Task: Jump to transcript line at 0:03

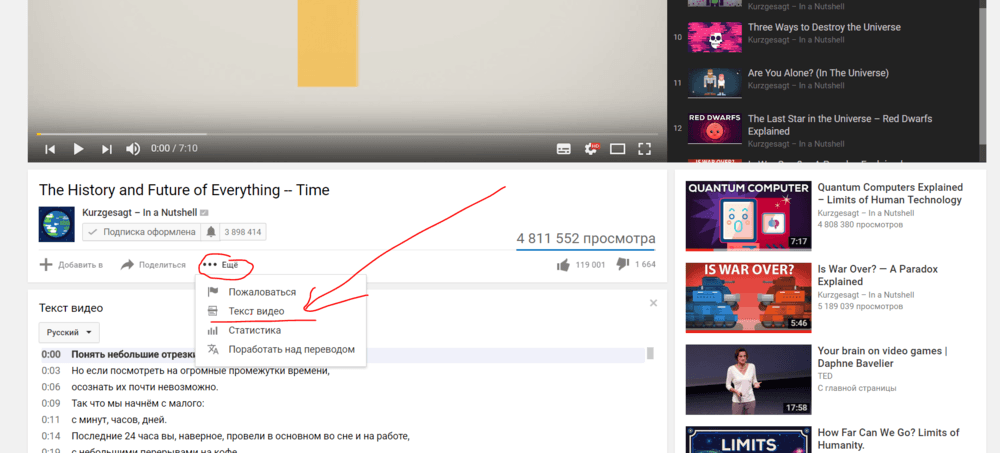Action: (343, 371)
